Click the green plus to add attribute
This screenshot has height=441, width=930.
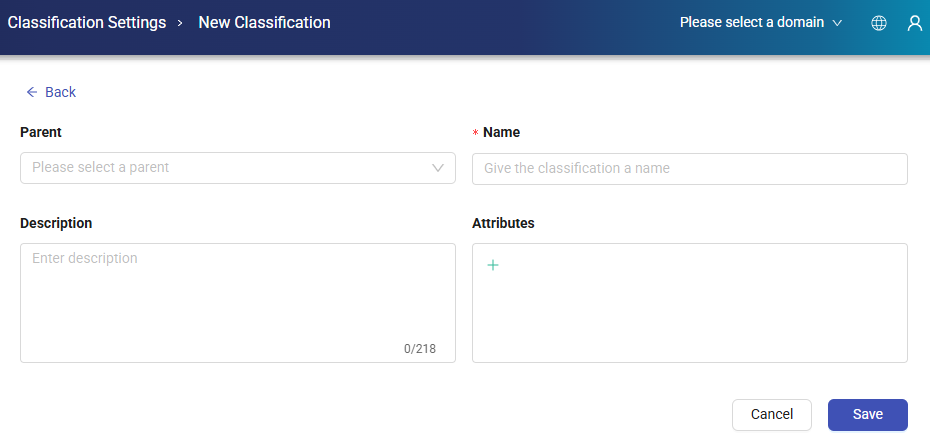[492, 265]
